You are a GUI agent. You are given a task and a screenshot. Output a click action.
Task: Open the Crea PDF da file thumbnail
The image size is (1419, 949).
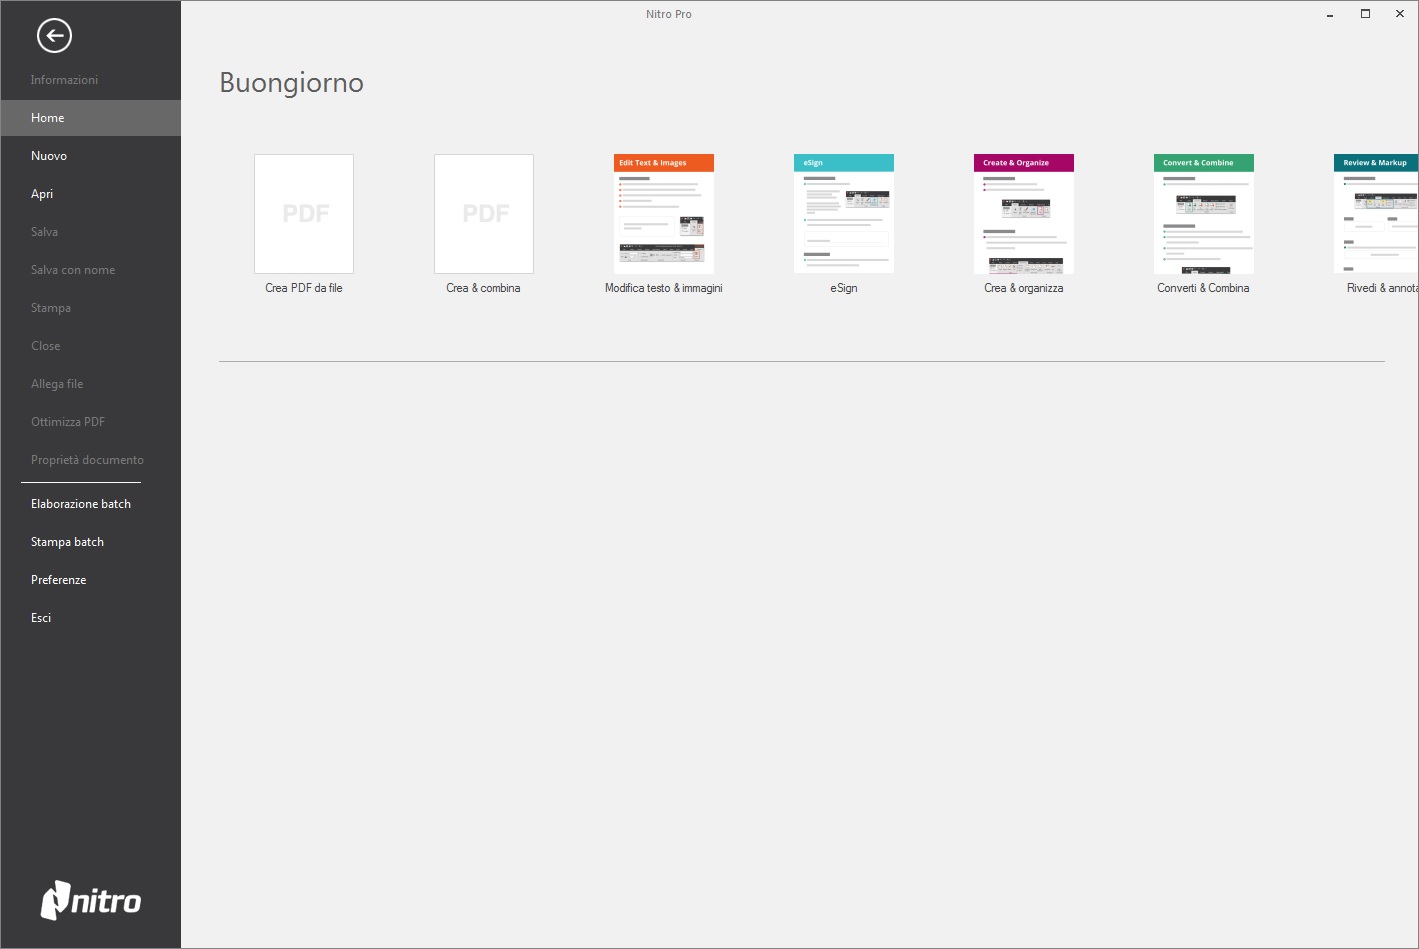tap(304, 214)
